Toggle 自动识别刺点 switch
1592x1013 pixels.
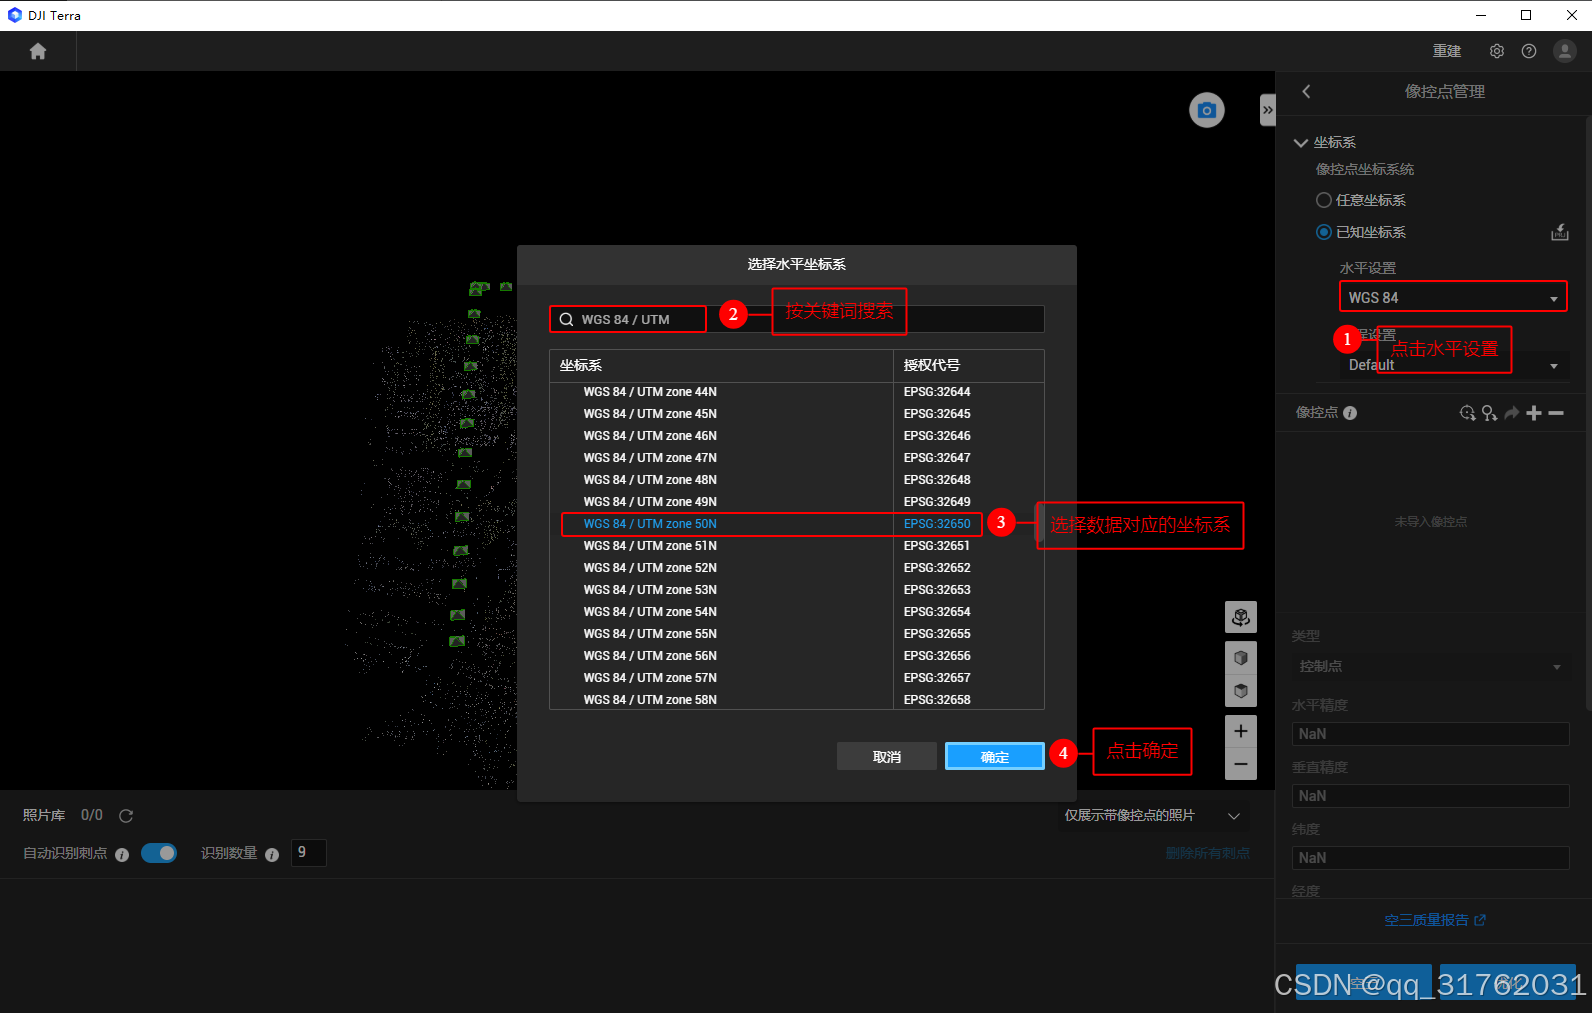click(159, 853)
